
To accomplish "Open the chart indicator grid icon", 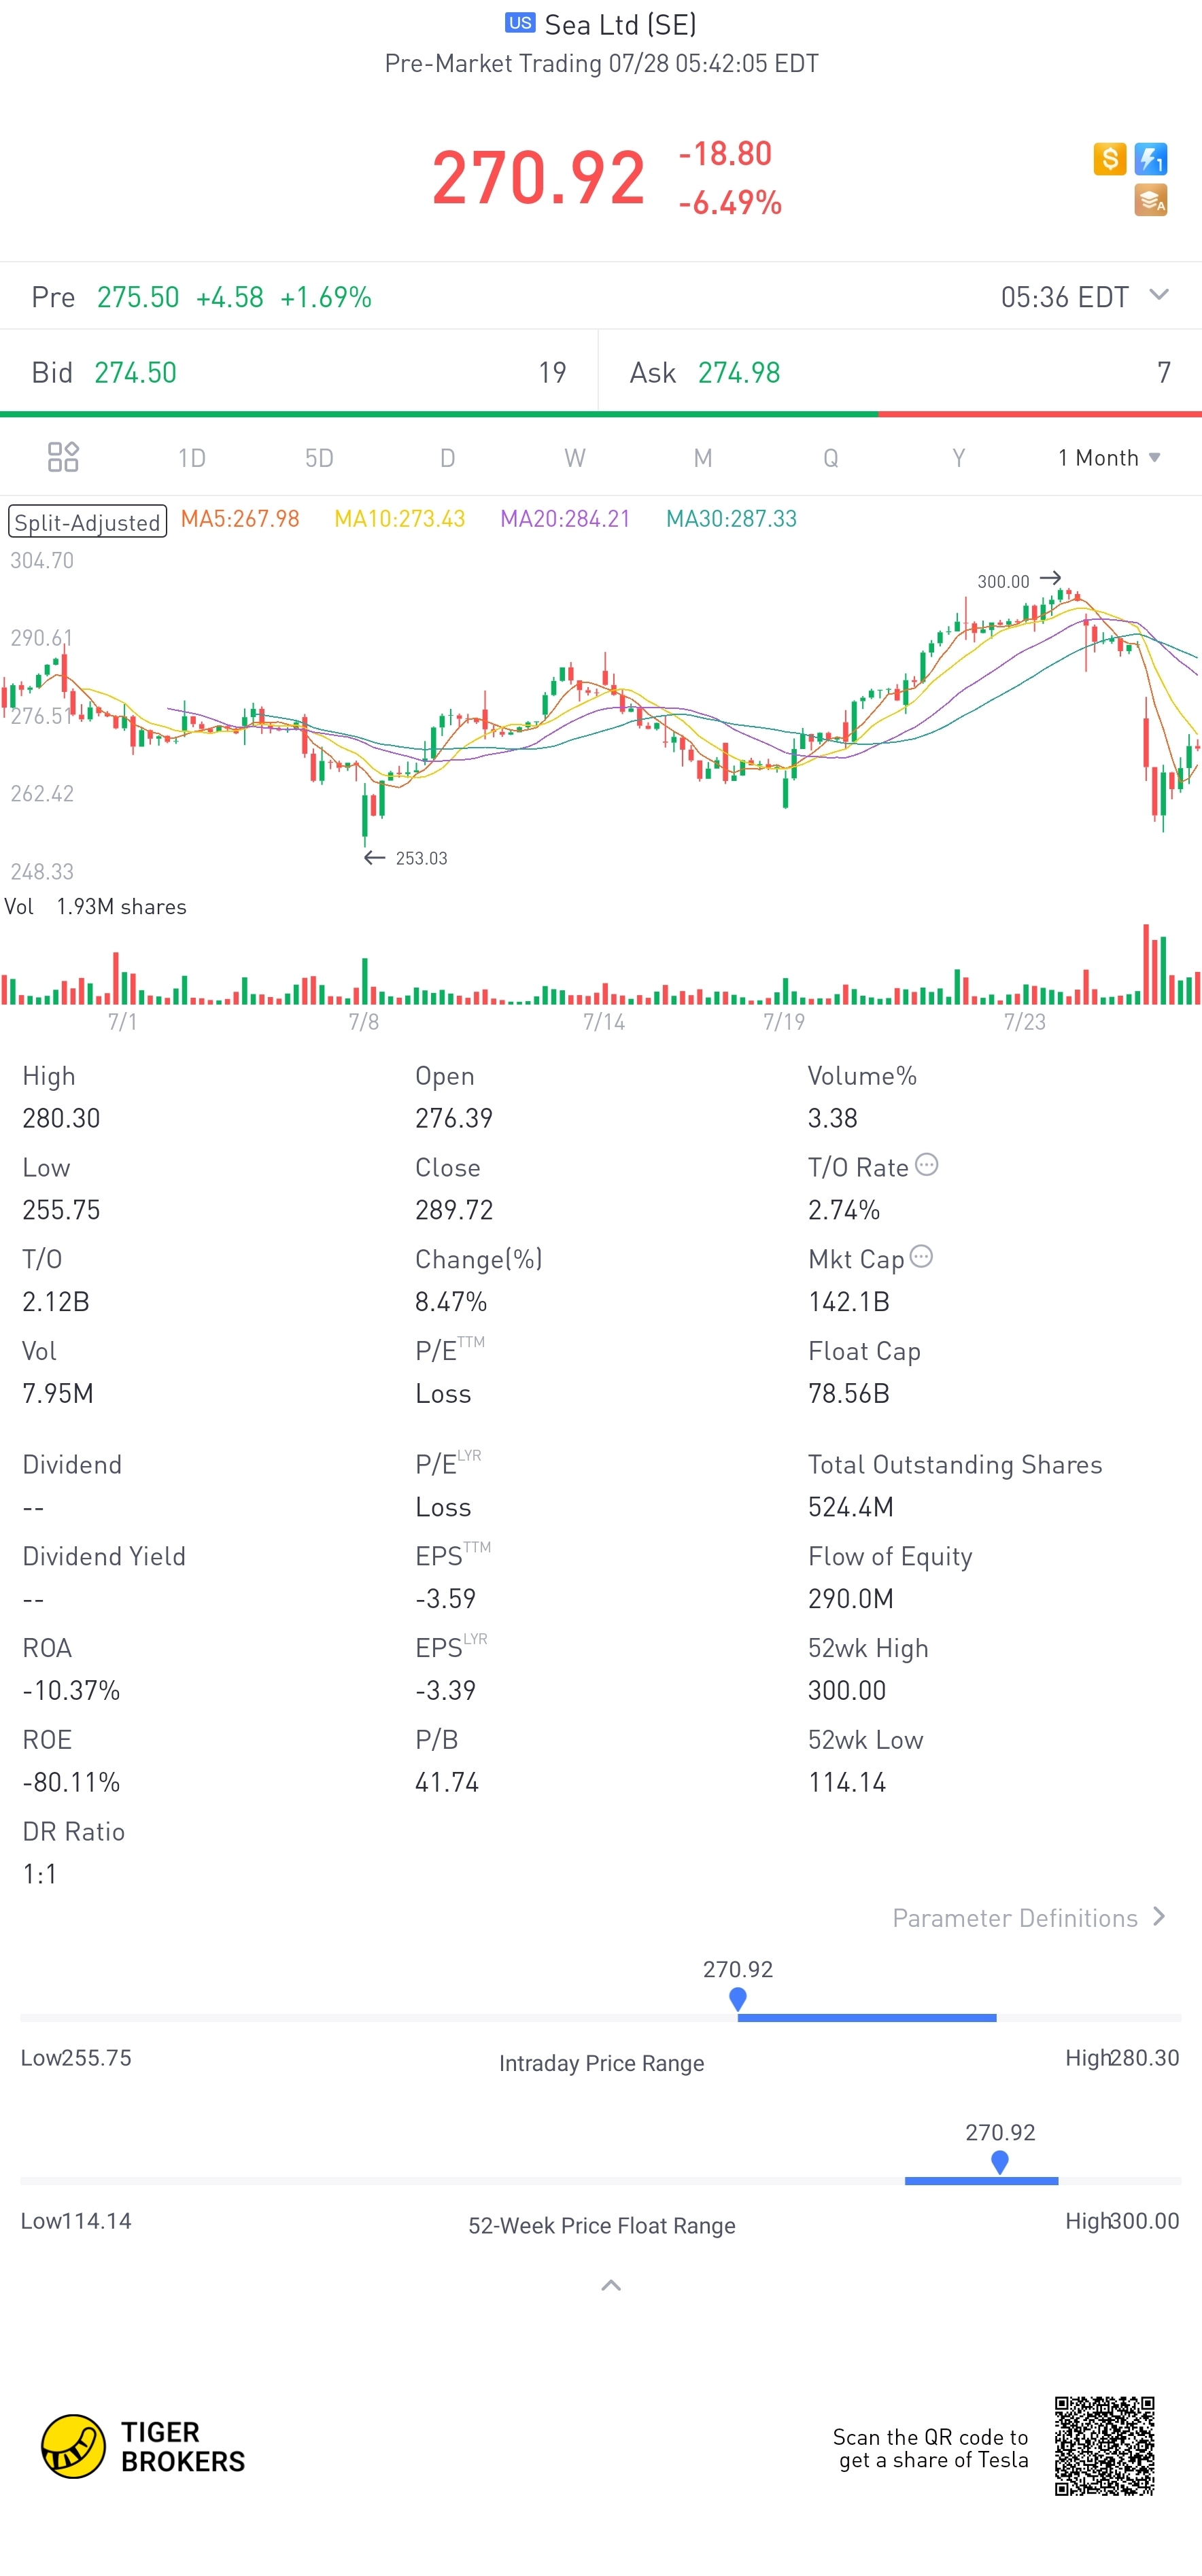I will (63, 457).
